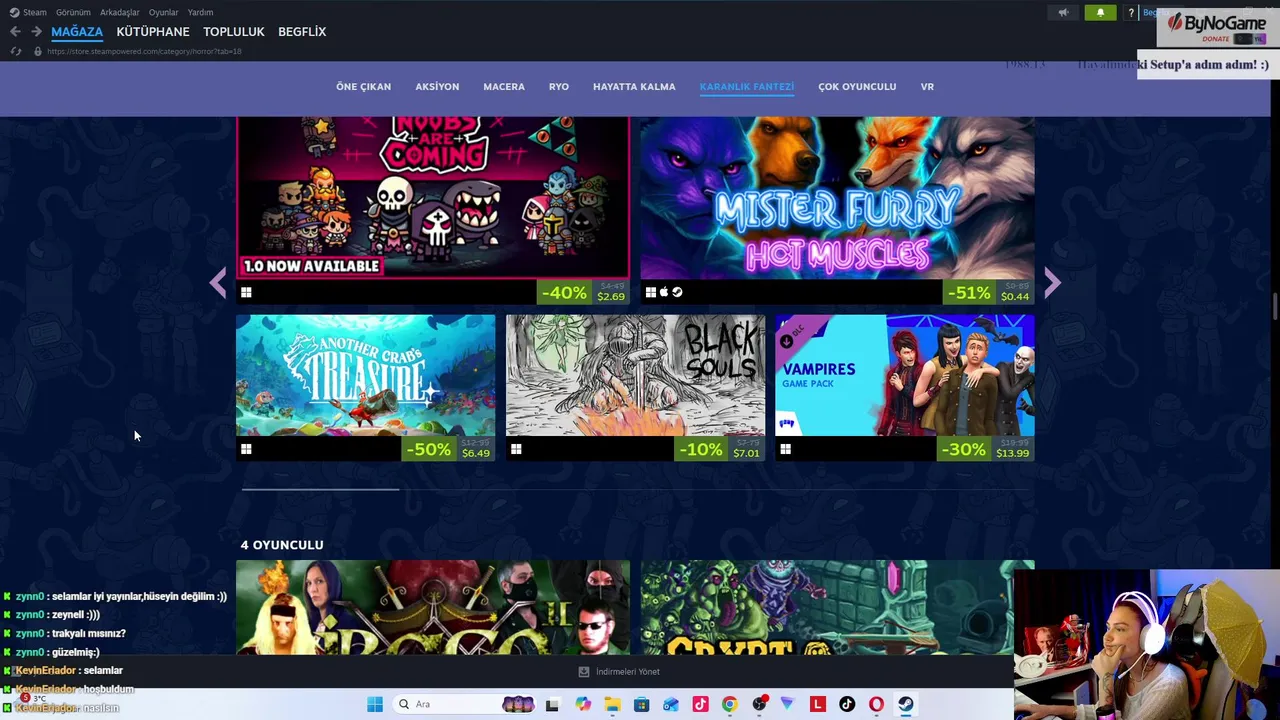The height and width of the screenshot is (720, 1280).
Task: Click İndirmeleri Yönet downloads link
Action: pyautogui.click(x=619, y=672)
